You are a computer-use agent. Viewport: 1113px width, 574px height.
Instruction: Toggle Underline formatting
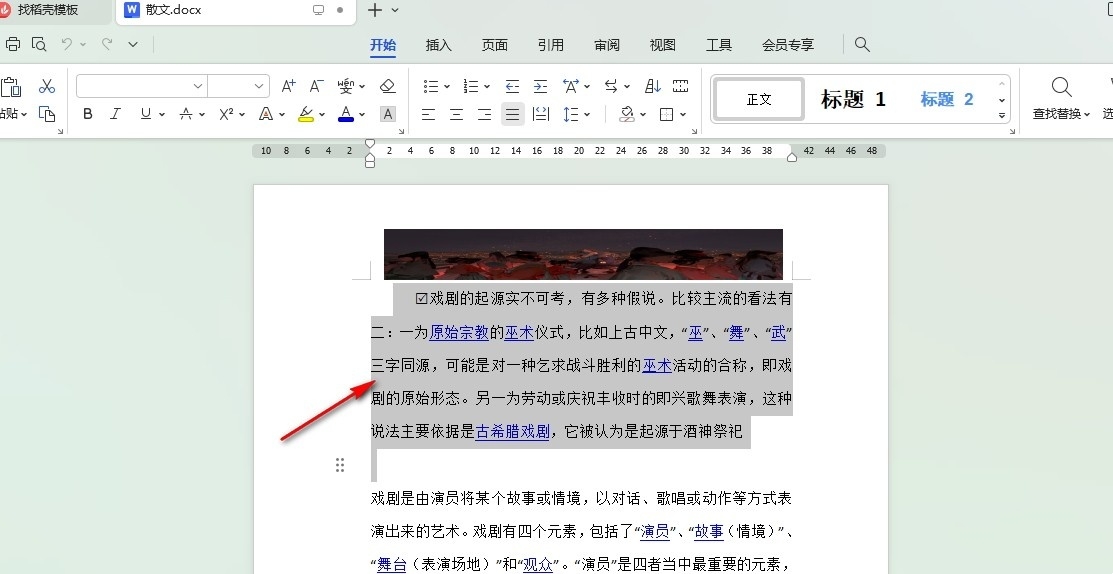click(146, 114)
